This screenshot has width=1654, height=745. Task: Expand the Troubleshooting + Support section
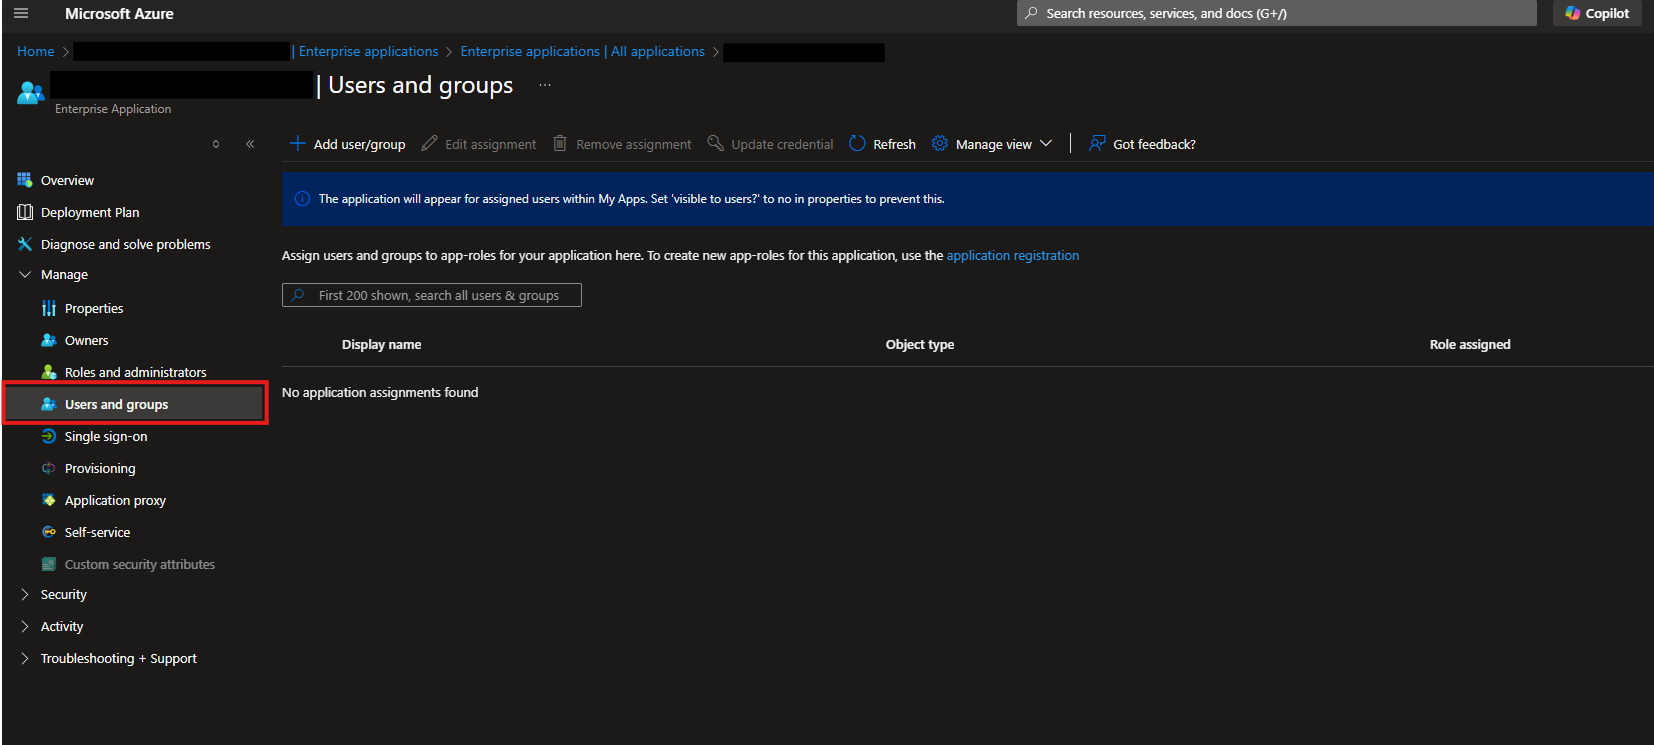click(25, 658)
